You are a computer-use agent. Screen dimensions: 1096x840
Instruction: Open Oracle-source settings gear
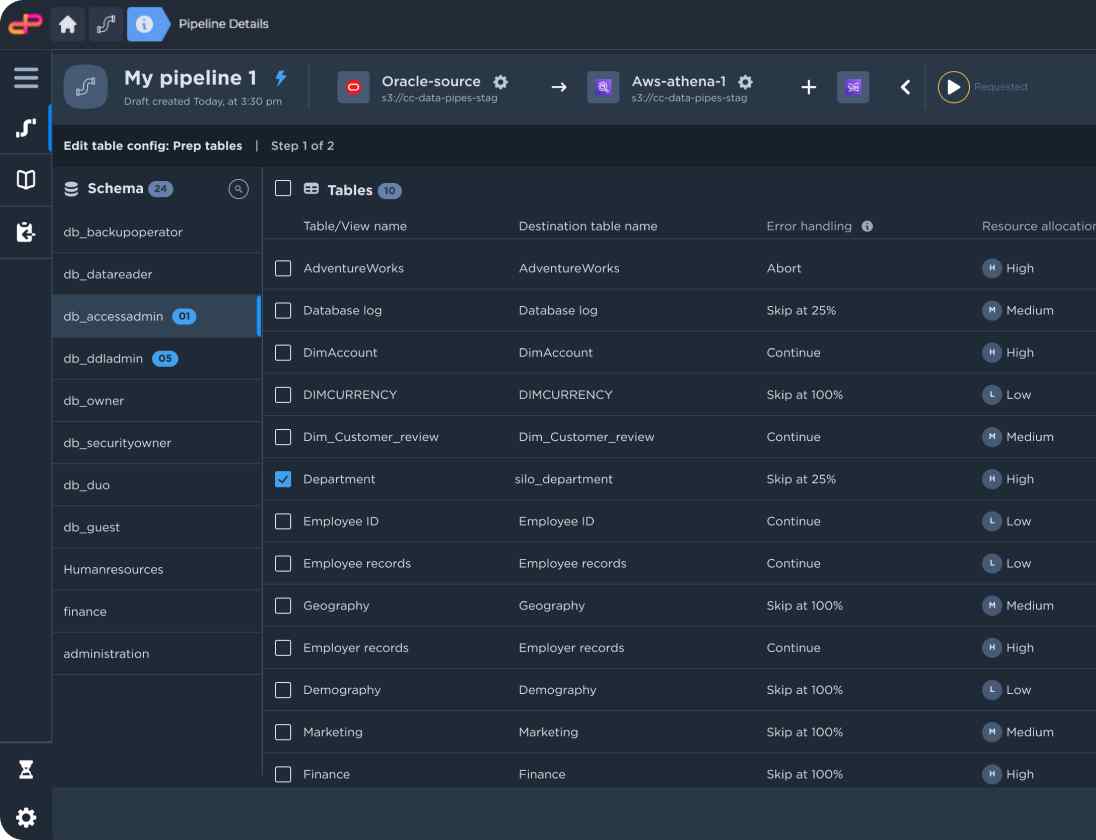point(500,82)
